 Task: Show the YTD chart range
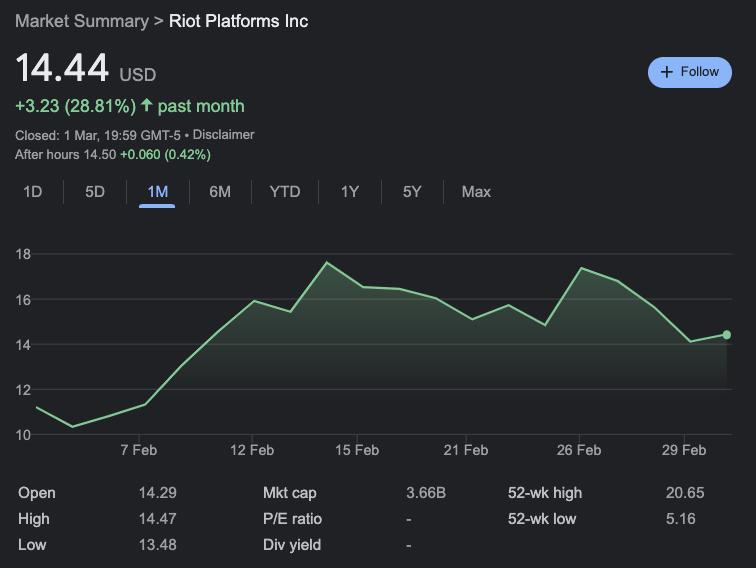coord(285,192)
